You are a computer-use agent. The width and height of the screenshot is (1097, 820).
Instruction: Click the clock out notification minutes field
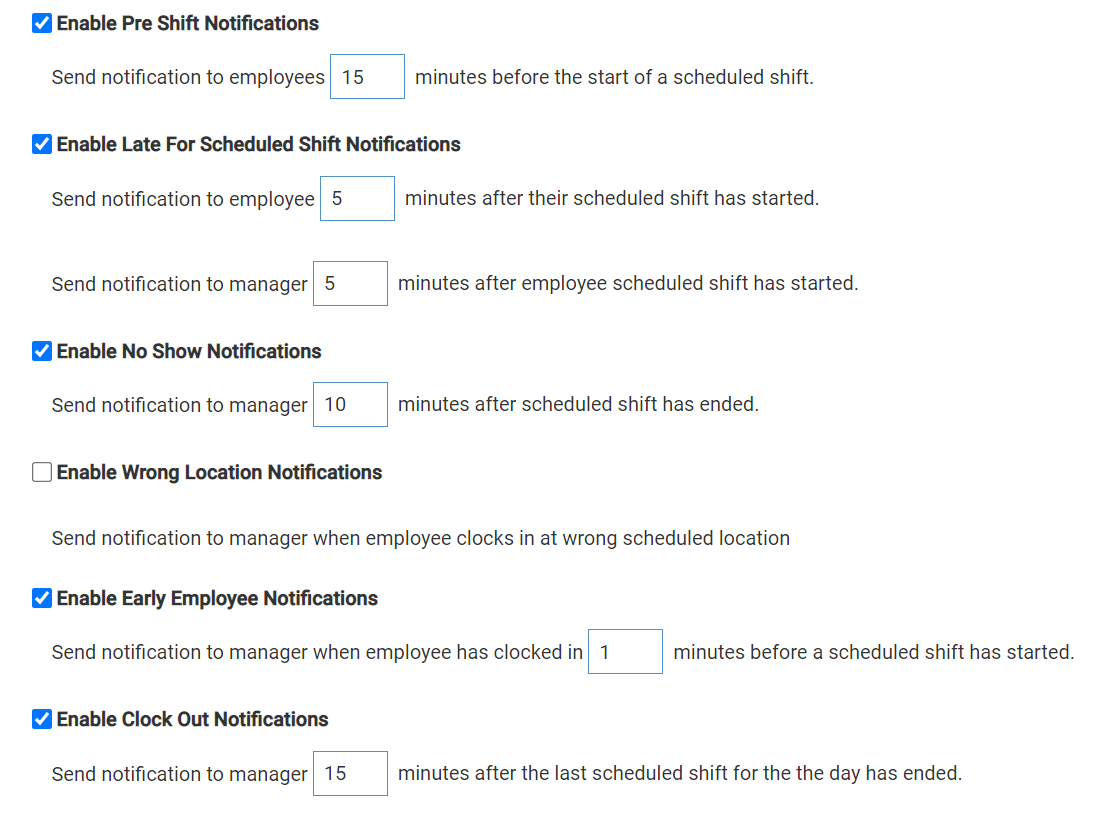(350, 774)
